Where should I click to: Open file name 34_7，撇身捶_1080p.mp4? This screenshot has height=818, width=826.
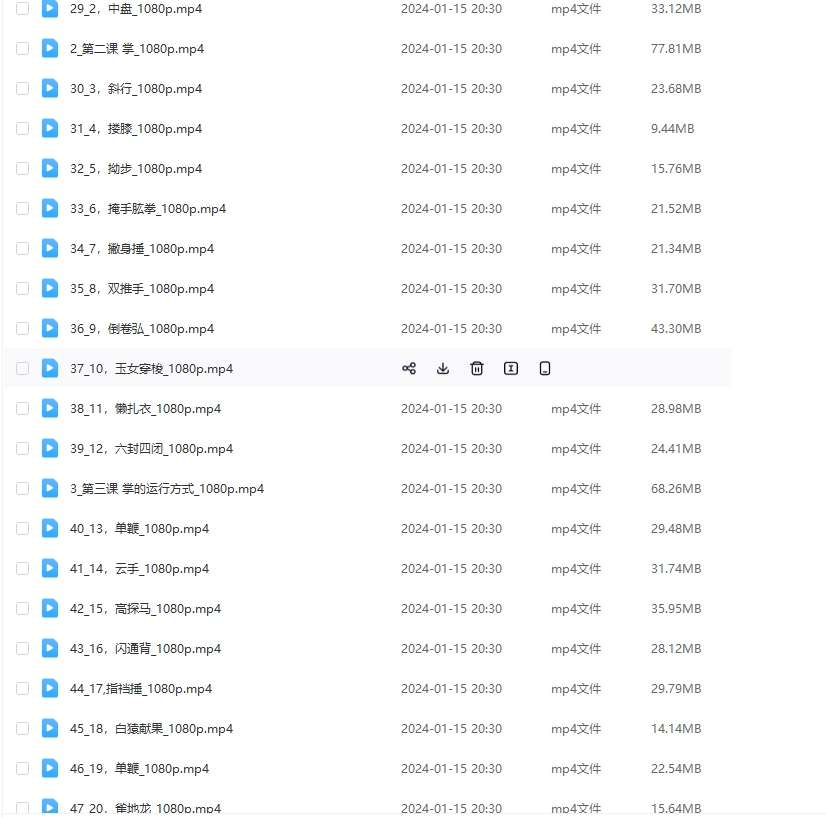pos(142,249)
